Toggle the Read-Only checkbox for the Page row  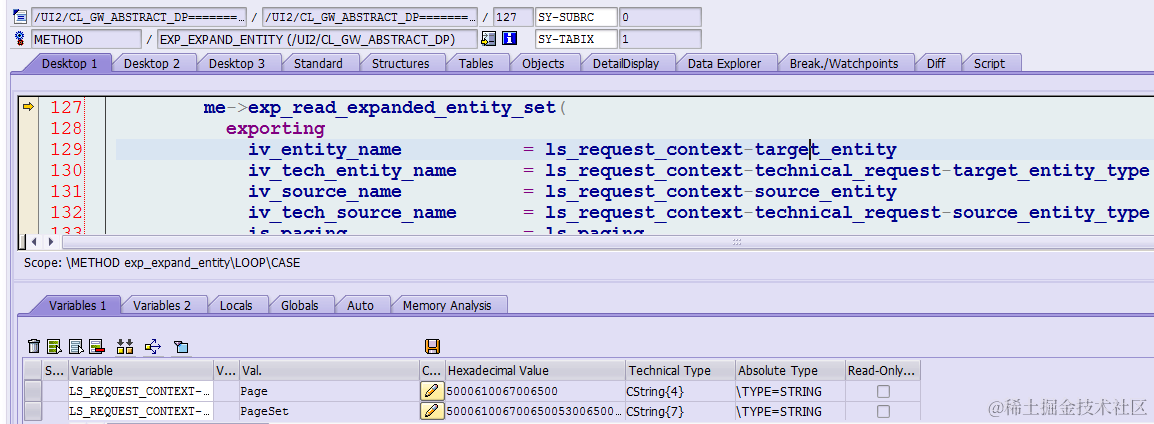(x=883, y=391)
